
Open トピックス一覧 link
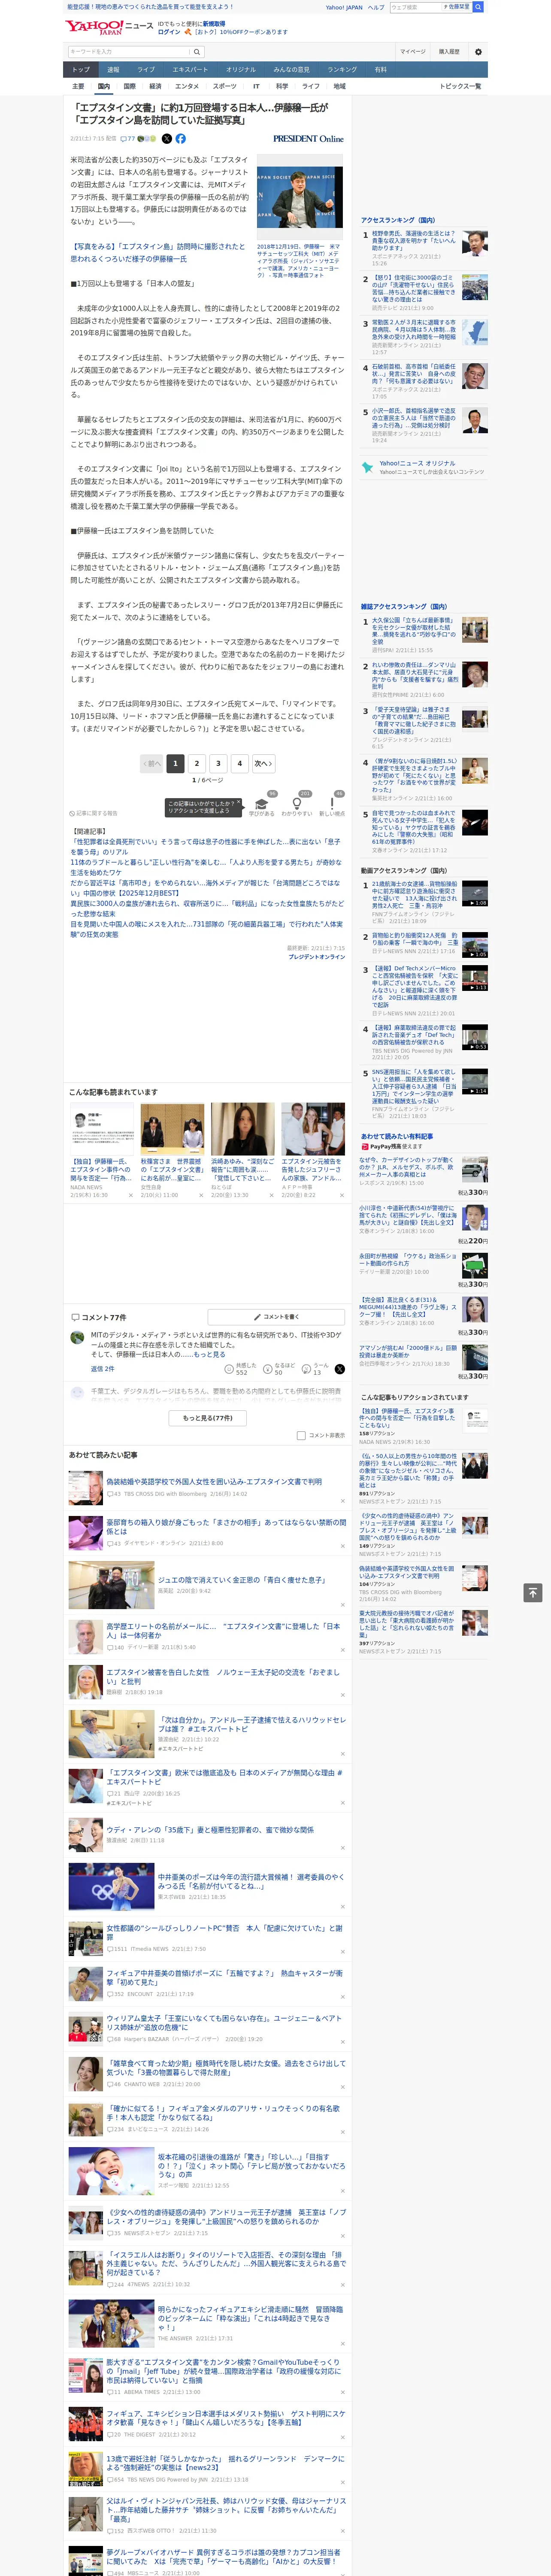coord(460,86)
